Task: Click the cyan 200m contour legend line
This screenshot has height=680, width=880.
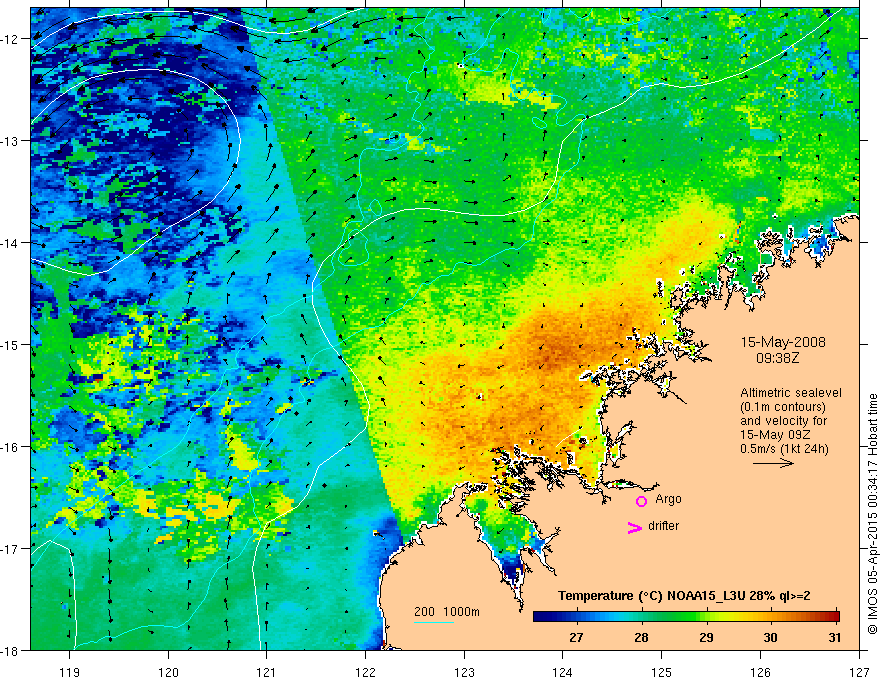Action: click(x=433, y=622)
